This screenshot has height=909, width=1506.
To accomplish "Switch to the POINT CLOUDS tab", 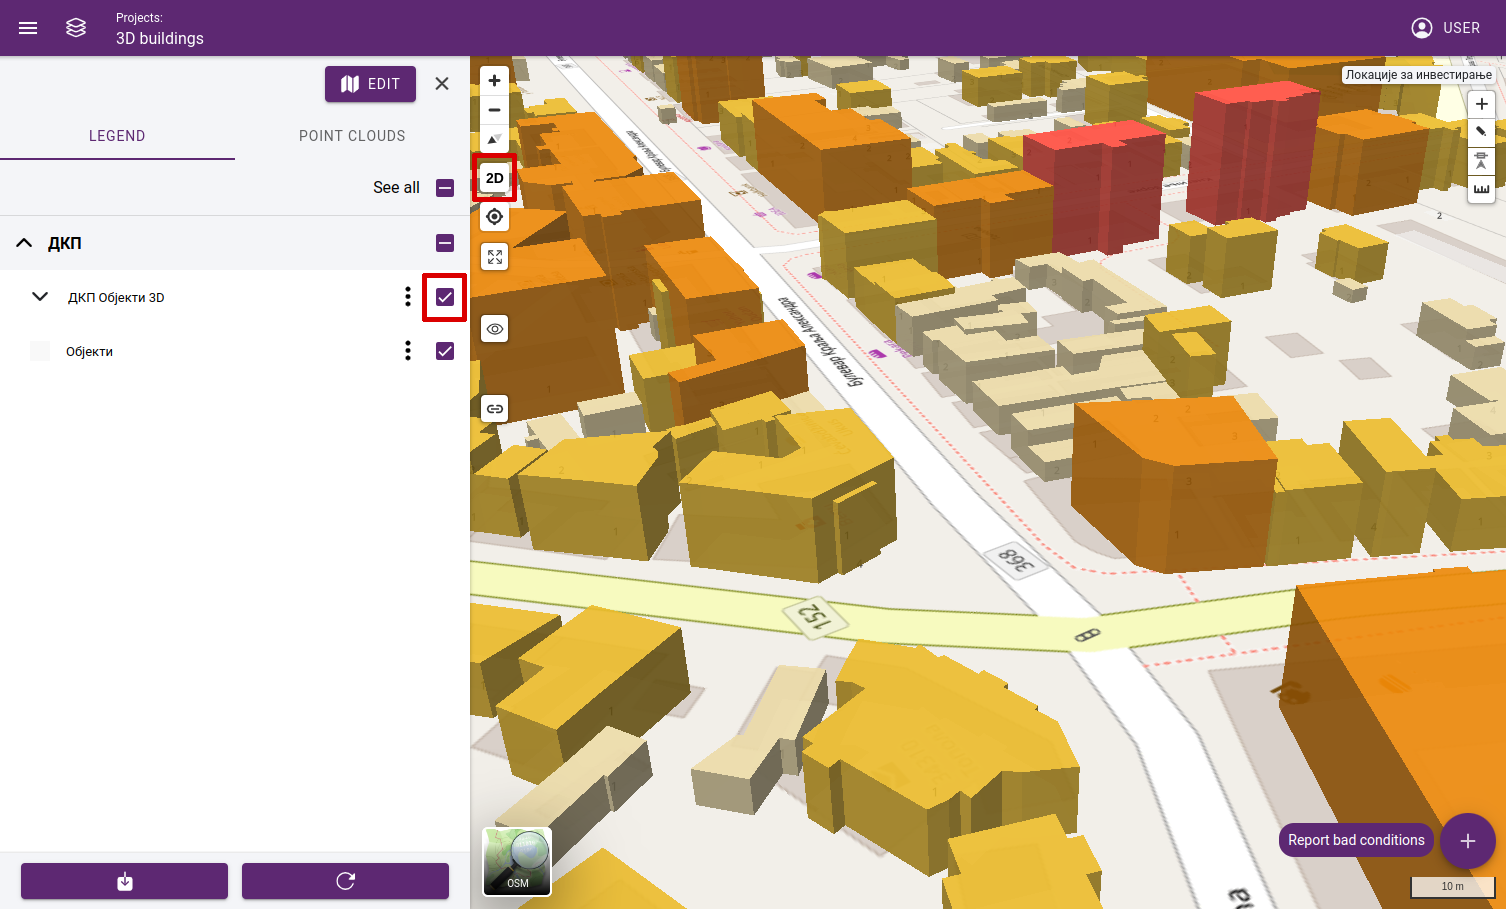I will pos(352,136).
